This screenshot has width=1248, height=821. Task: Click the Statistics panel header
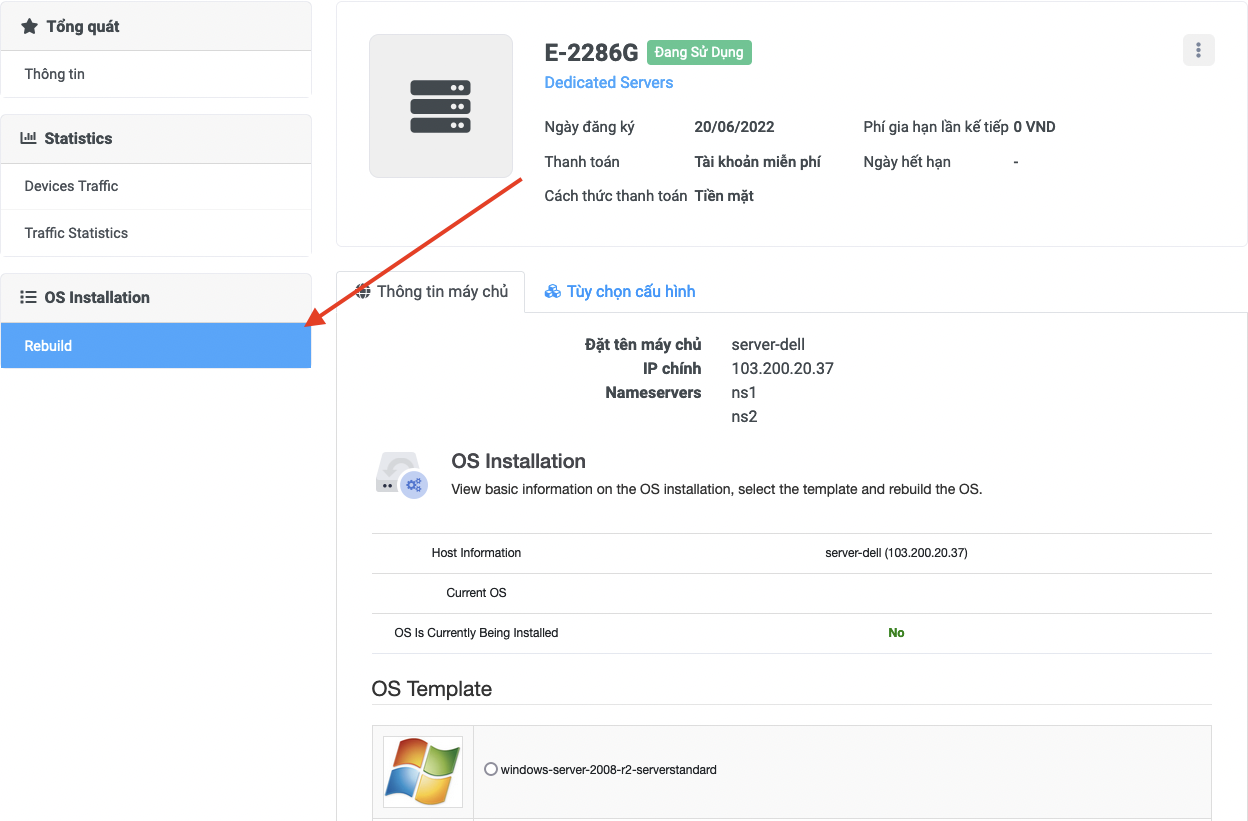click(x=156, y=139)
